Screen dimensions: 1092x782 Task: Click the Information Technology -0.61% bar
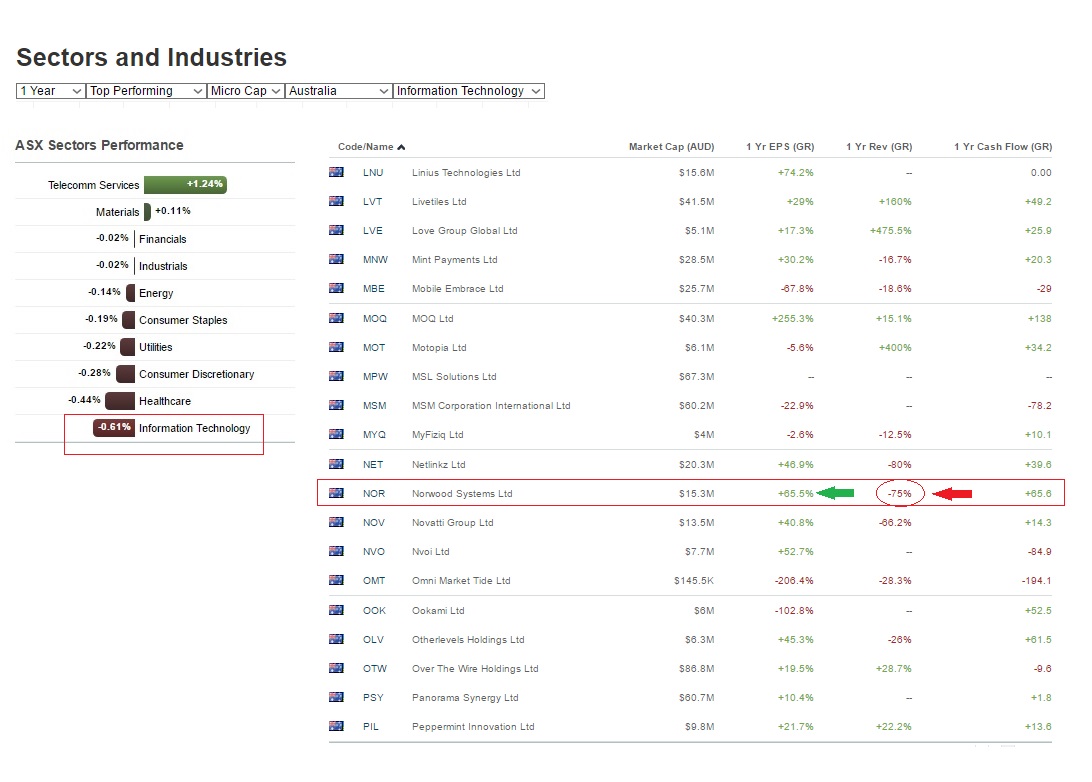(113, 428)
